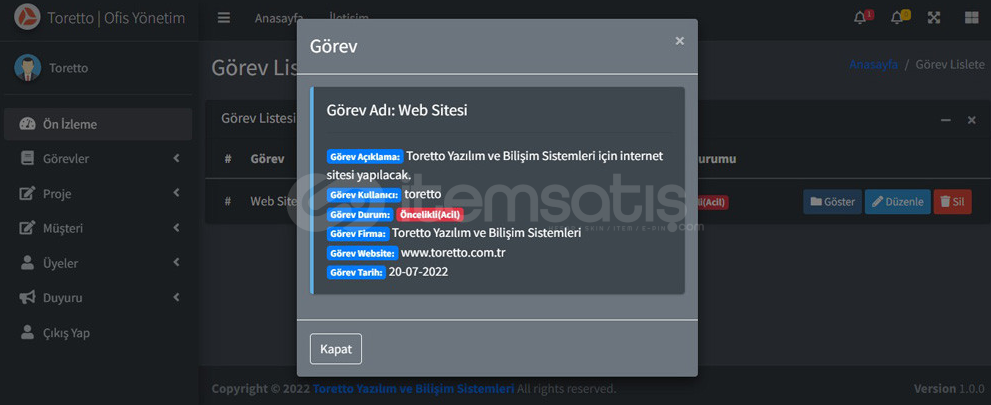Collapse the Görev Listesi card
Image resolution: width=991 pixels, height=405 pixels.
[945, 120]
